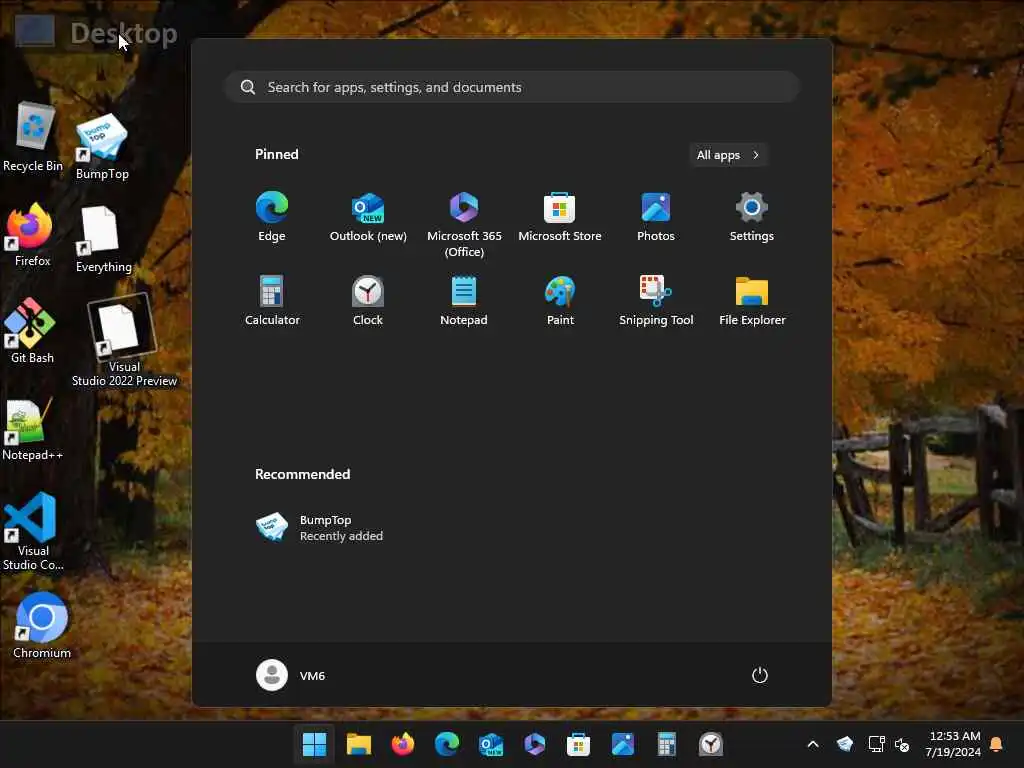Open Firefox from the taskbar
This screenshot has height=768, width=1024.
(x=403, y=744)
